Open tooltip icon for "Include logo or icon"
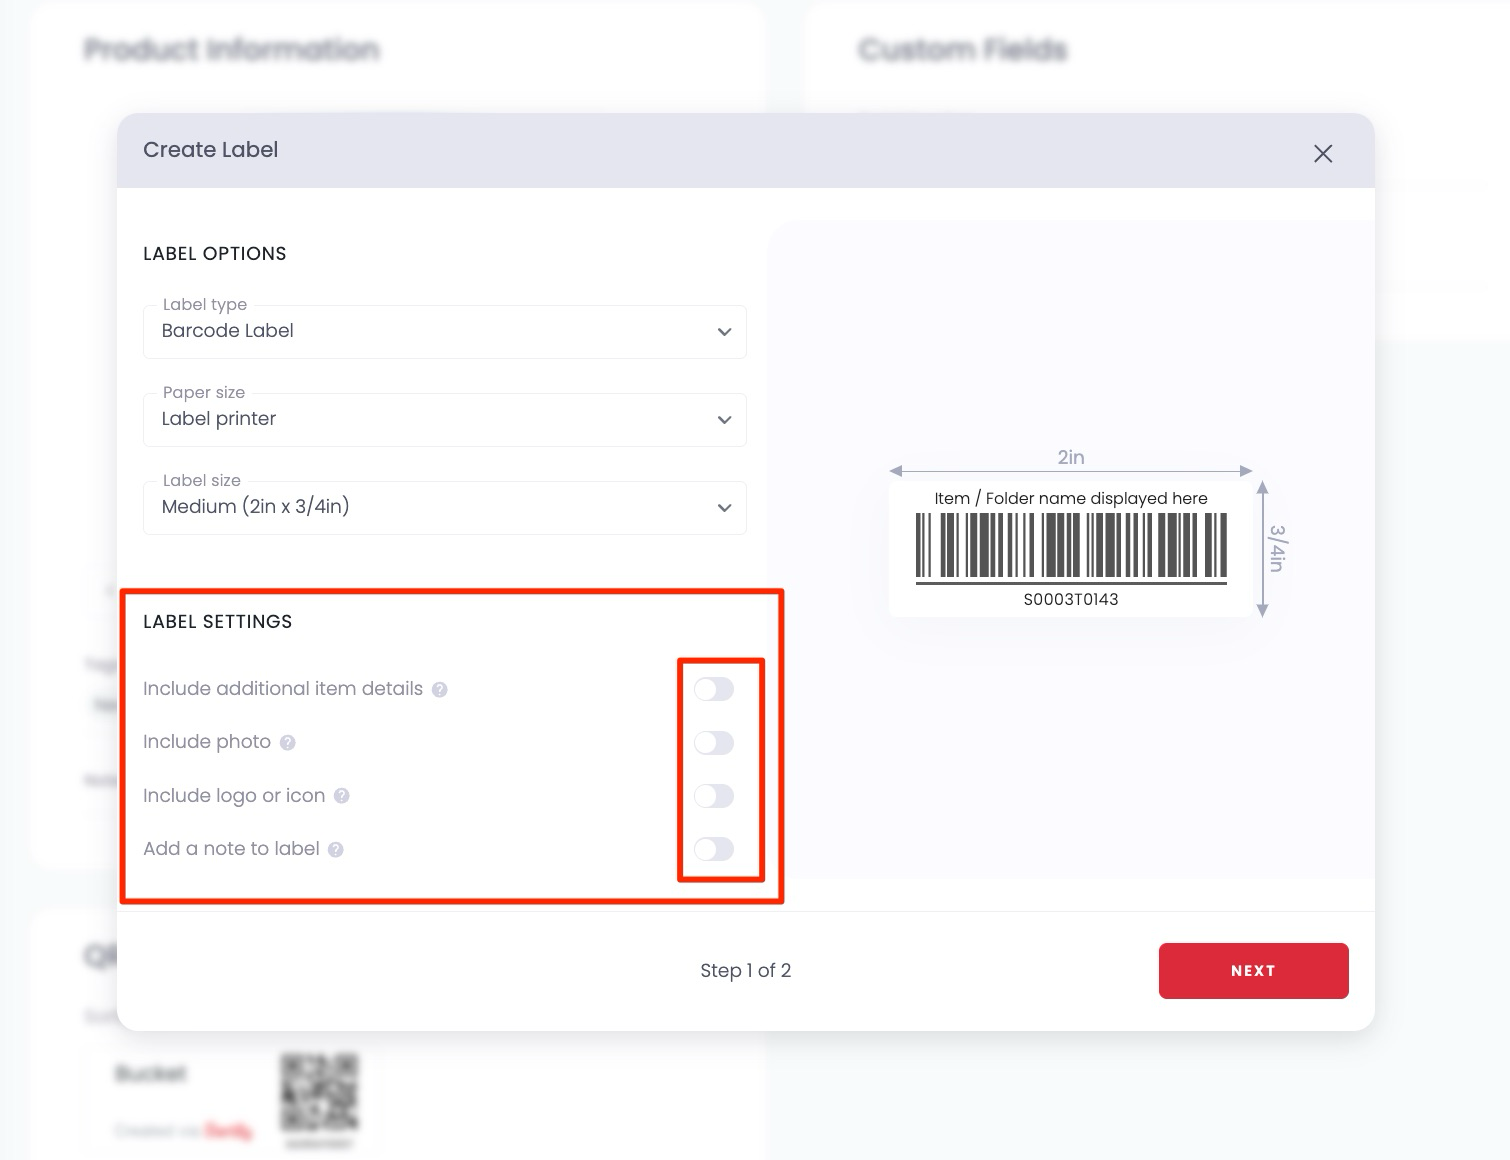This screenshot has height=1160, width=1510. click(342, 796)
